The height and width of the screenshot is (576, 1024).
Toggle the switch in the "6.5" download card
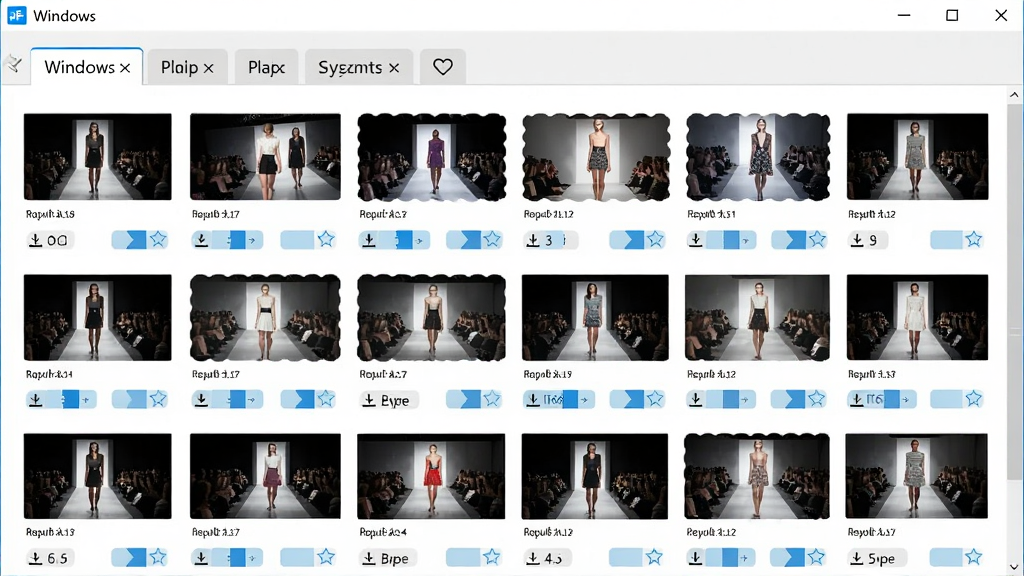129,557
